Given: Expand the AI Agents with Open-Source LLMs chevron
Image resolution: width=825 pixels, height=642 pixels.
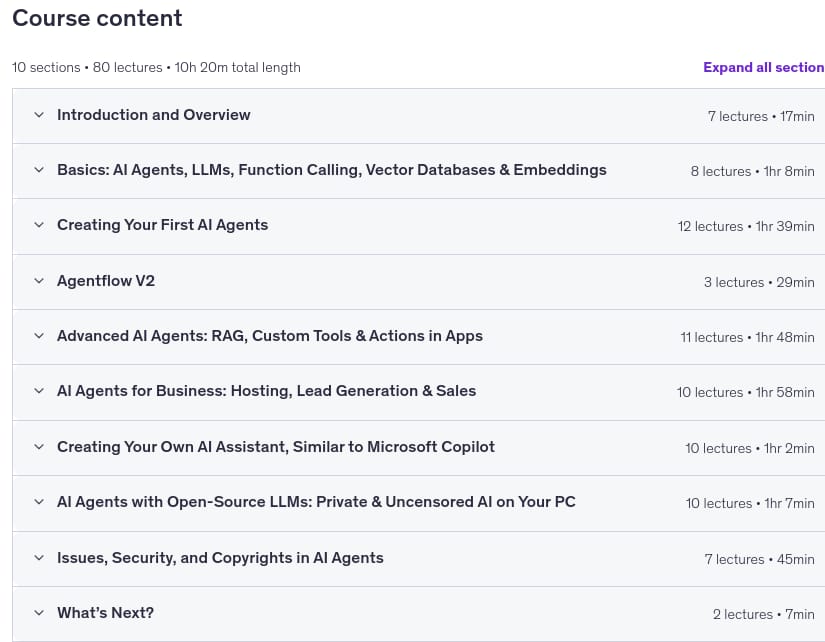Looking at the screenshot, I should pos(39,501).
